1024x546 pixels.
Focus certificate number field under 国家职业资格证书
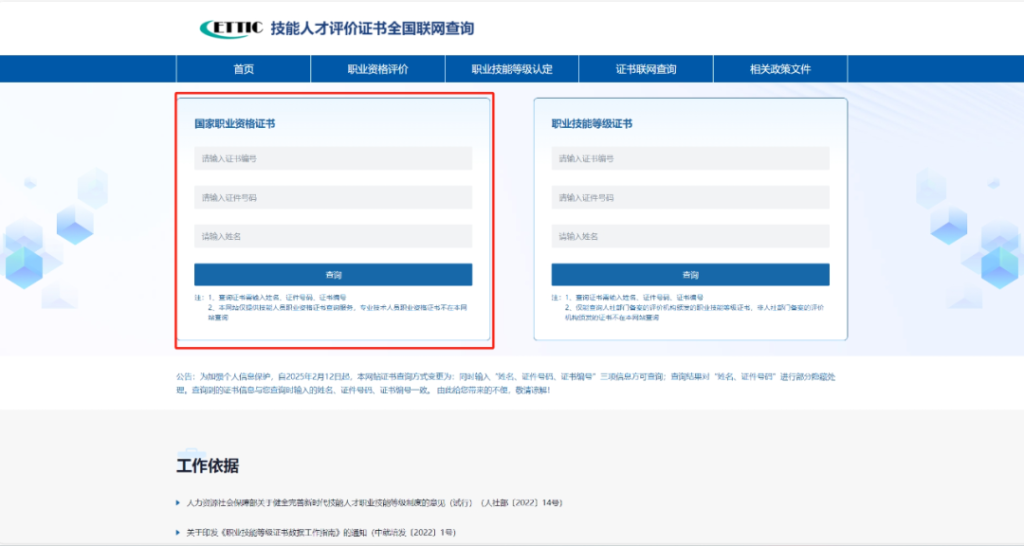(333, 159)
